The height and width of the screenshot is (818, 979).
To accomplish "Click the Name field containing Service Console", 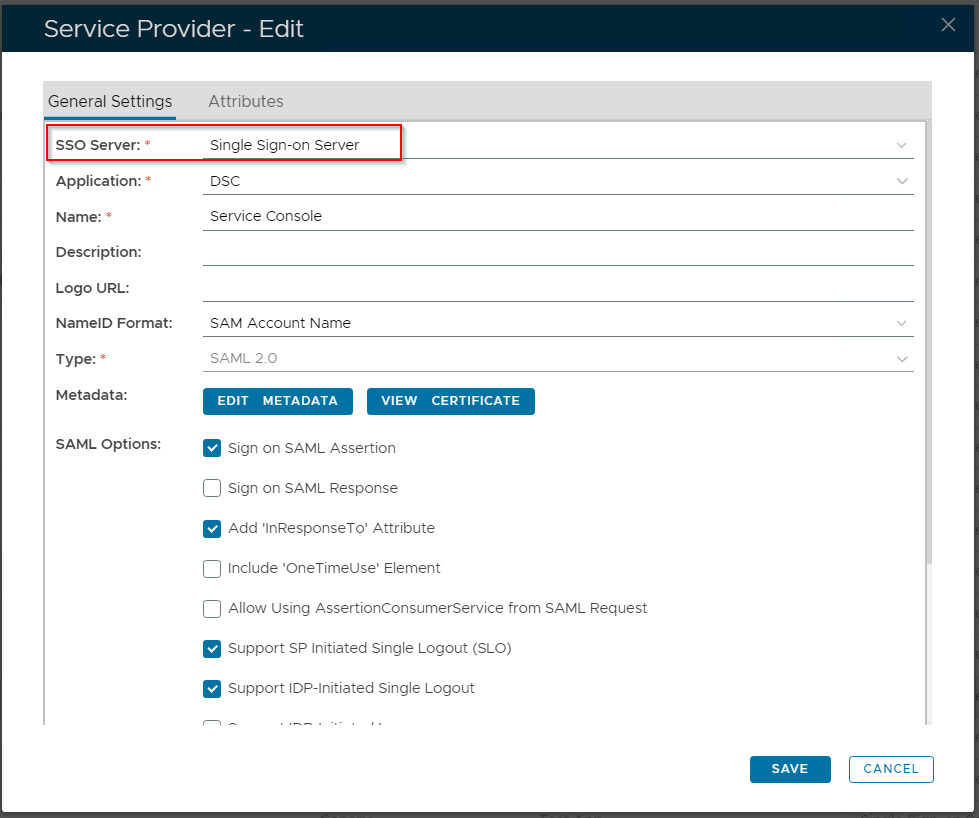I will pyautogui.click(x=556, y=216).
